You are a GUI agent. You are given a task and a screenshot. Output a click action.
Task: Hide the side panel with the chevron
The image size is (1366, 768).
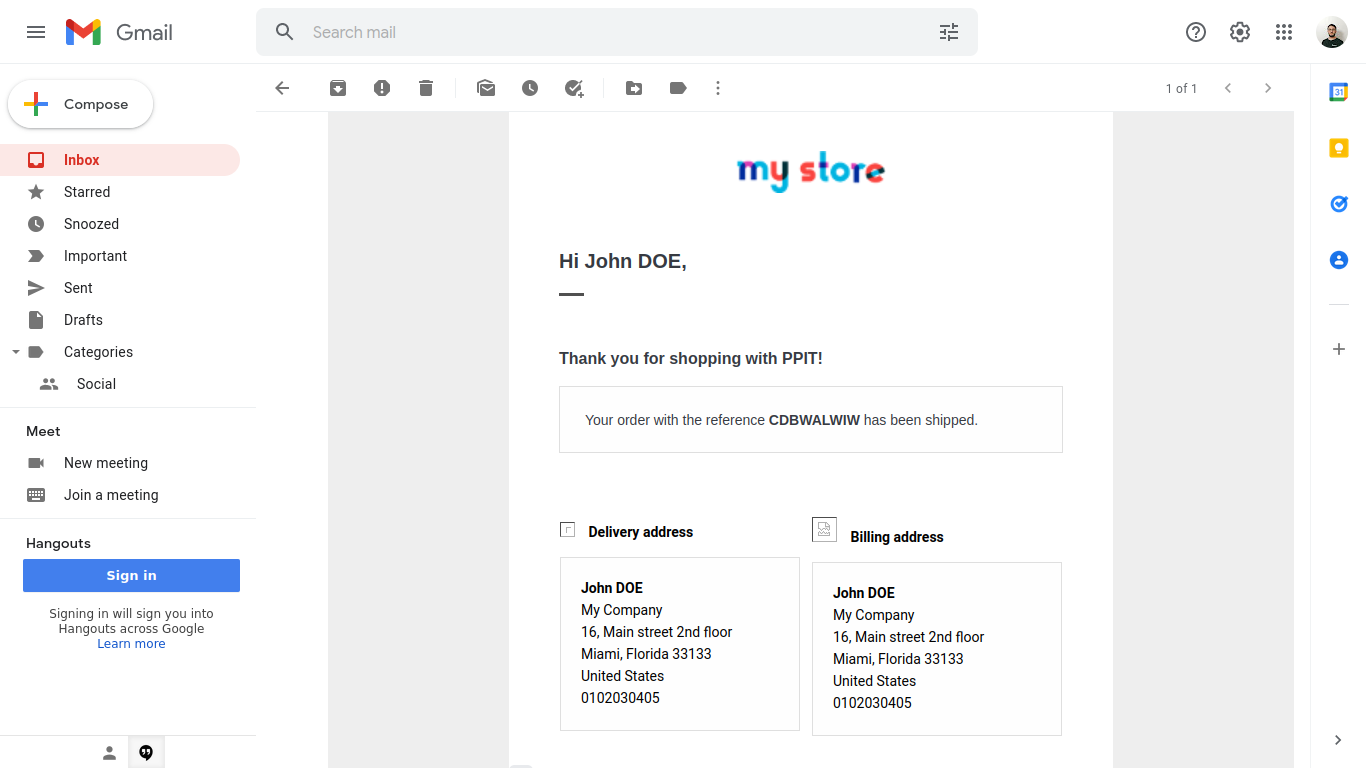(x=1338, y=740)
